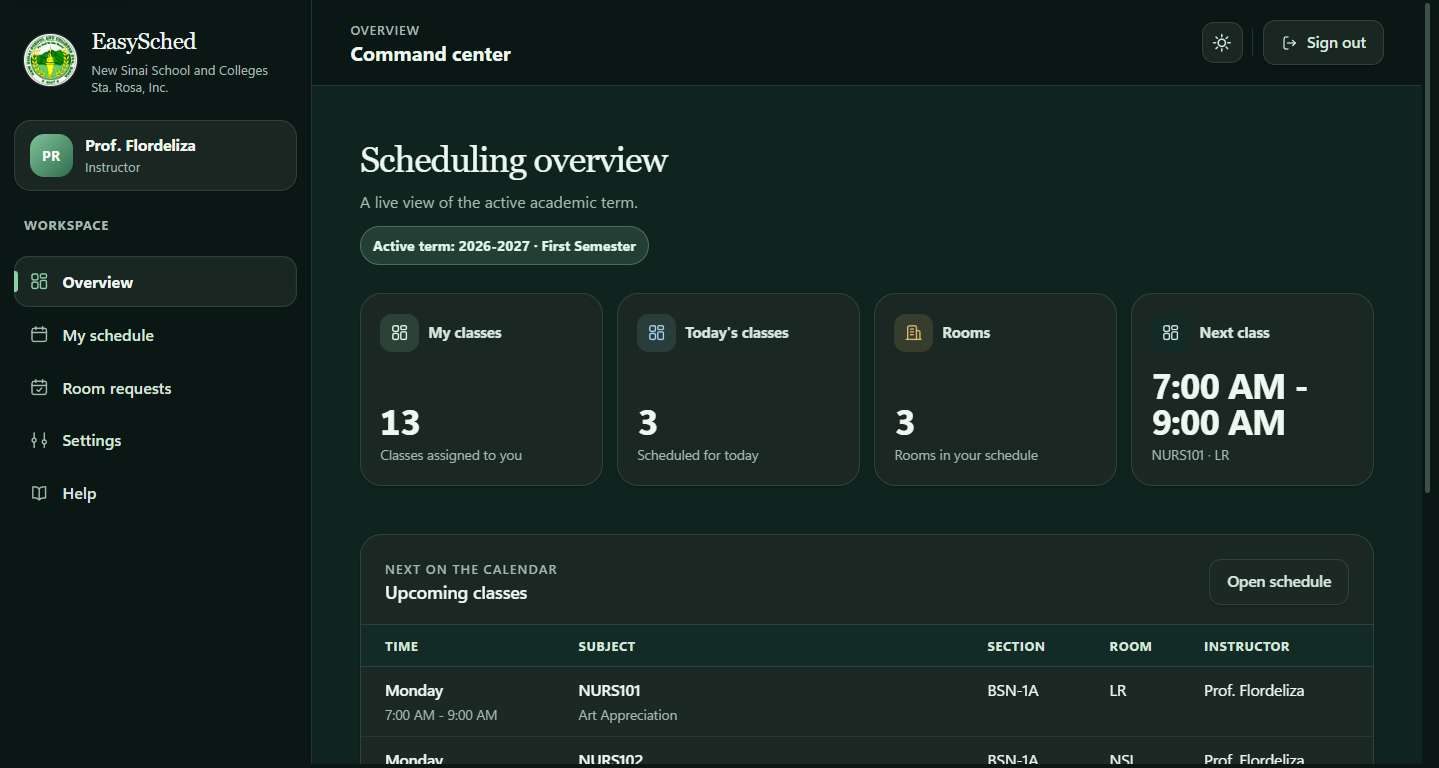1439x768 pixels.
Task: Click the 7:00 AM - 9:00 AM next class time
Action: pyautogui.click(x=1230, y=405)
